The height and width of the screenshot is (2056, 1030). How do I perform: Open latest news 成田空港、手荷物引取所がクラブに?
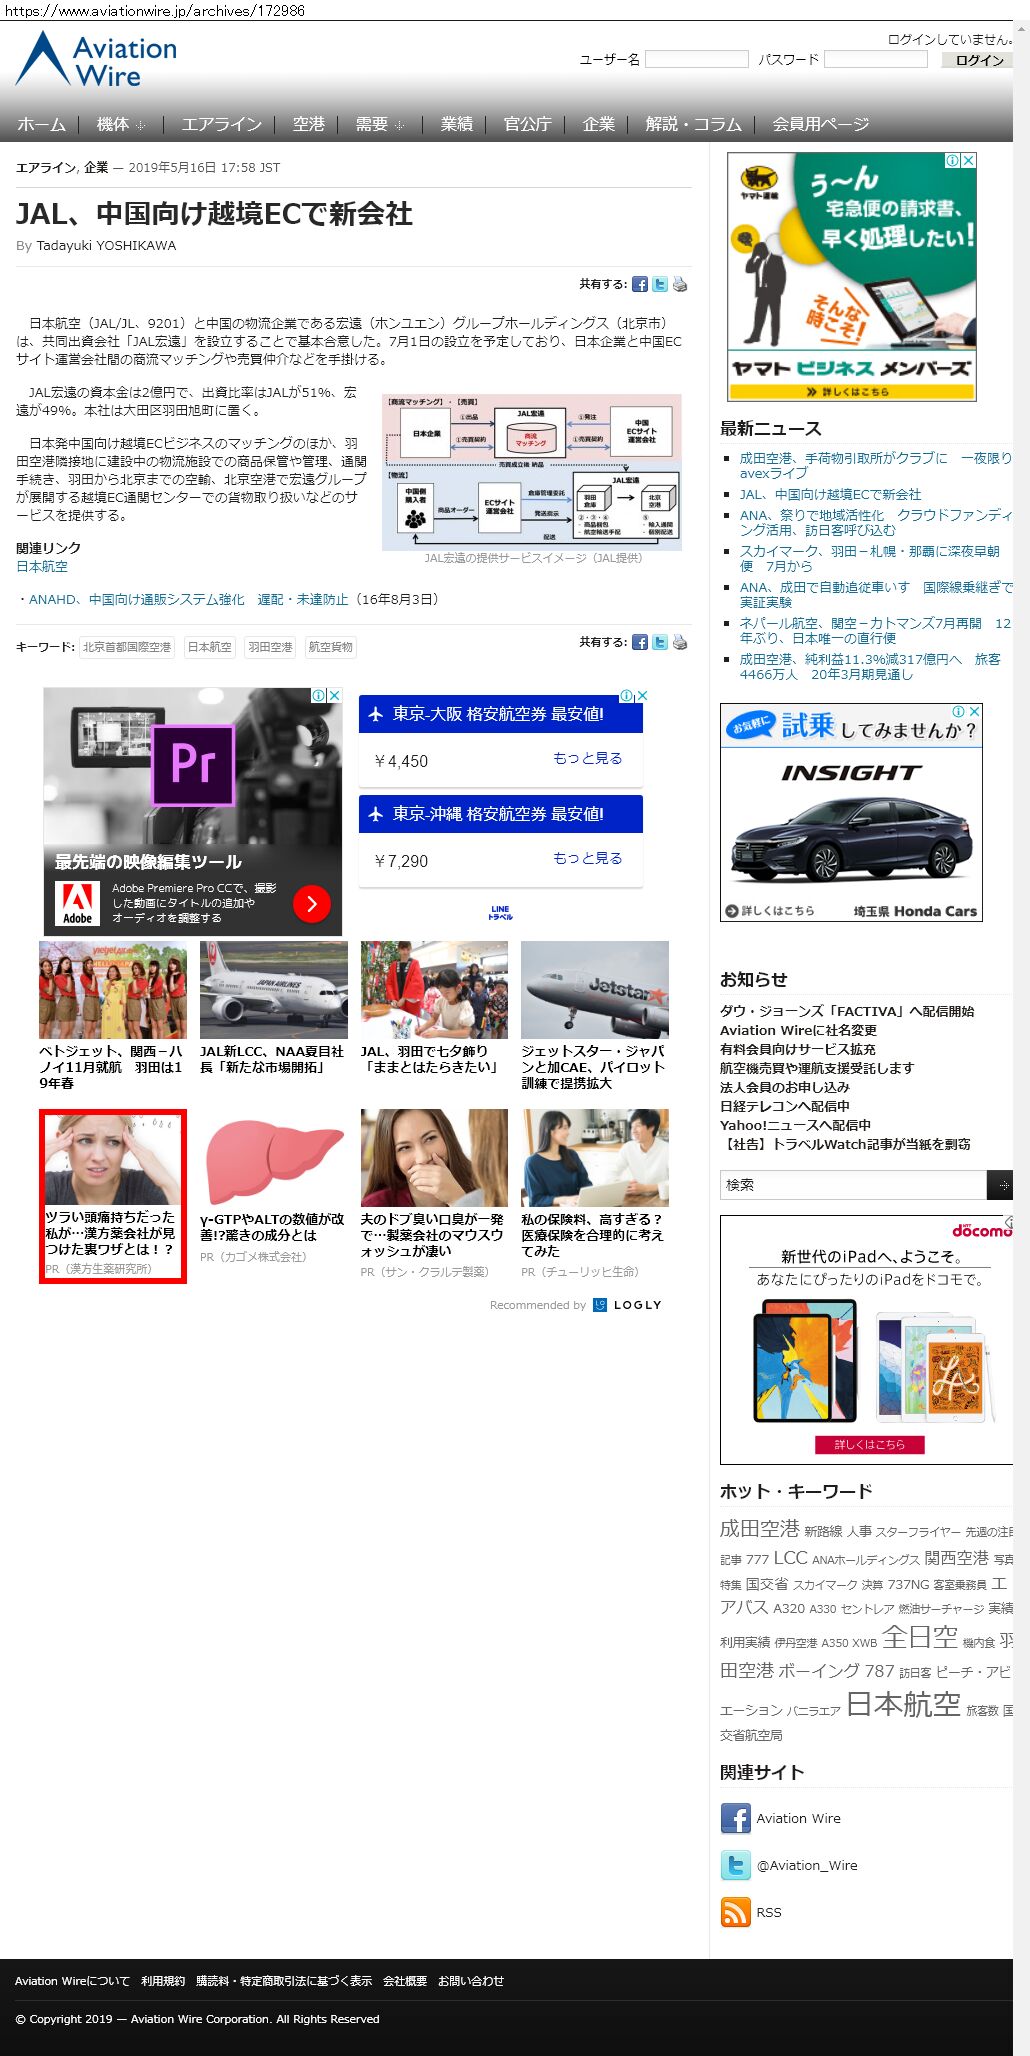(876, 465)
